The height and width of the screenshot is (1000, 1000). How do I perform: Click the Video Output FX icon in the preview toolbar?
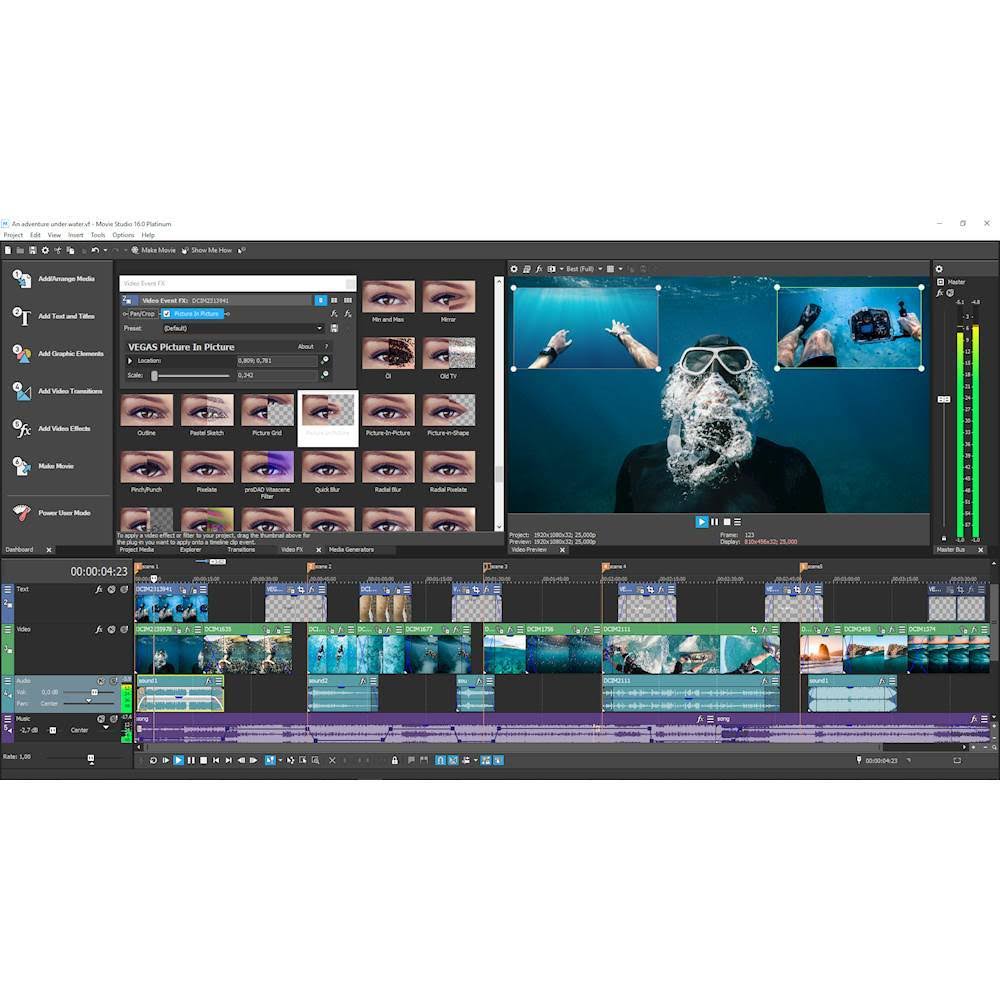coord(539,269)
